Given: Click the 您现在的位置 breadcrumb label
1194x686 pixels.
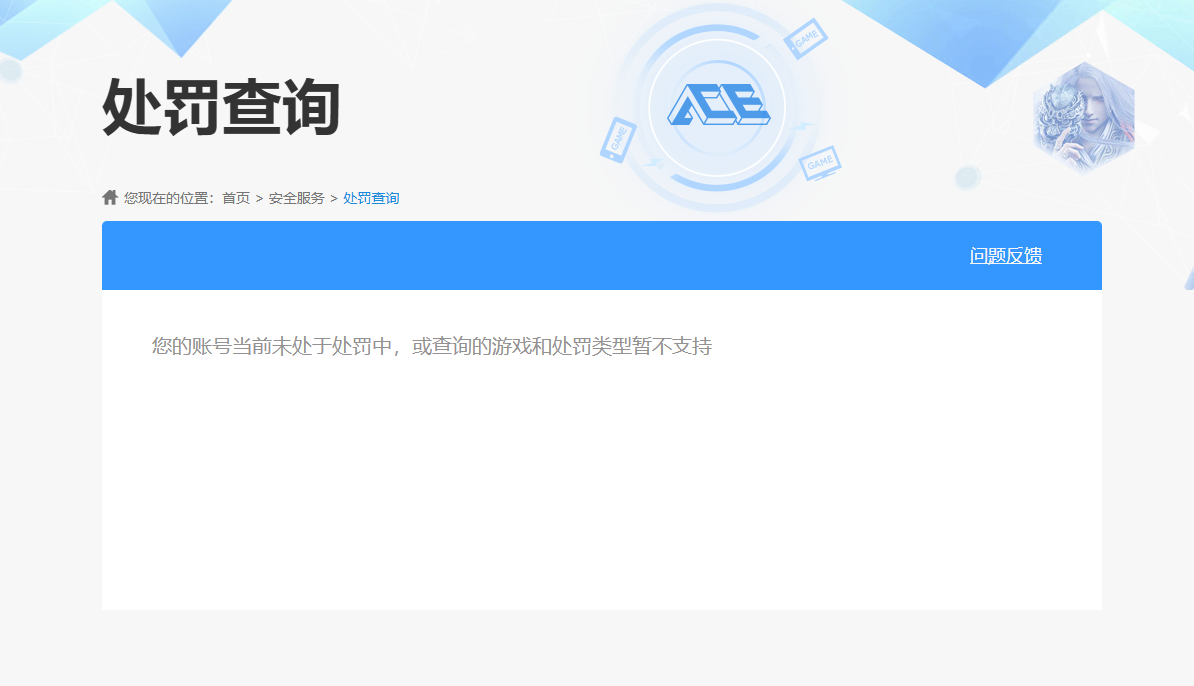Looking at the screenshot, I should (169, 198).
